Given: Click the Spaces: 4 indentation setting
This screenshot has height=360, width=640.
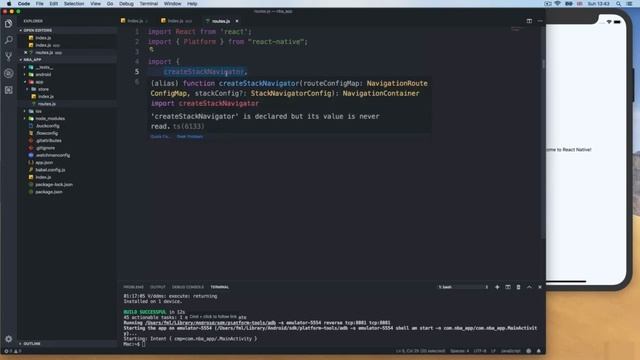Looking at the screenshot, I should pos(459,351).
